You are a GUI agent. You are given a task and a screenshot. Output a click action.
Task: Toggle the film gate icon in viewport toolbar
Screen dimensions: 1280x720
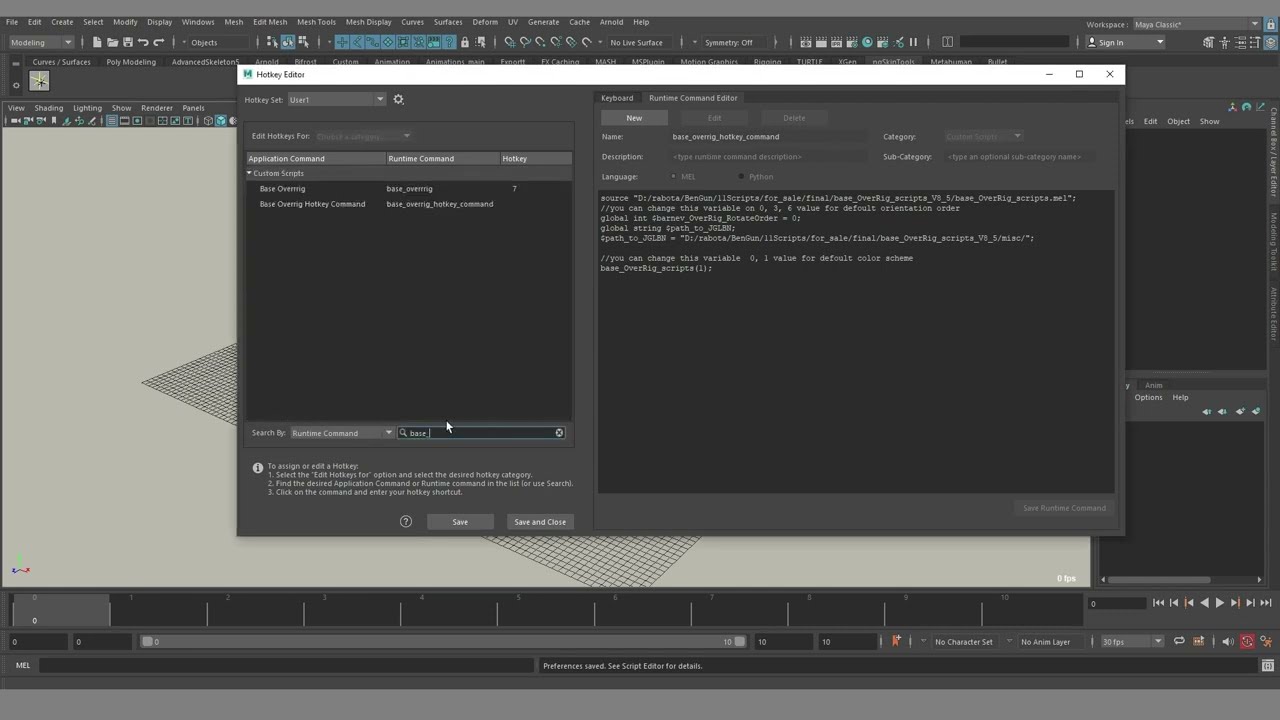[125, 120]
